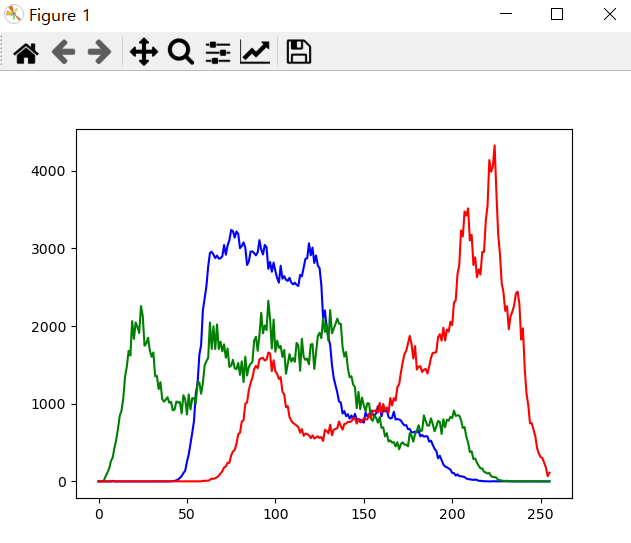The height and width of the screenshot is (543, 631).
Task: Reset the plot to the original Home view
Action: [x=26, y=53]
